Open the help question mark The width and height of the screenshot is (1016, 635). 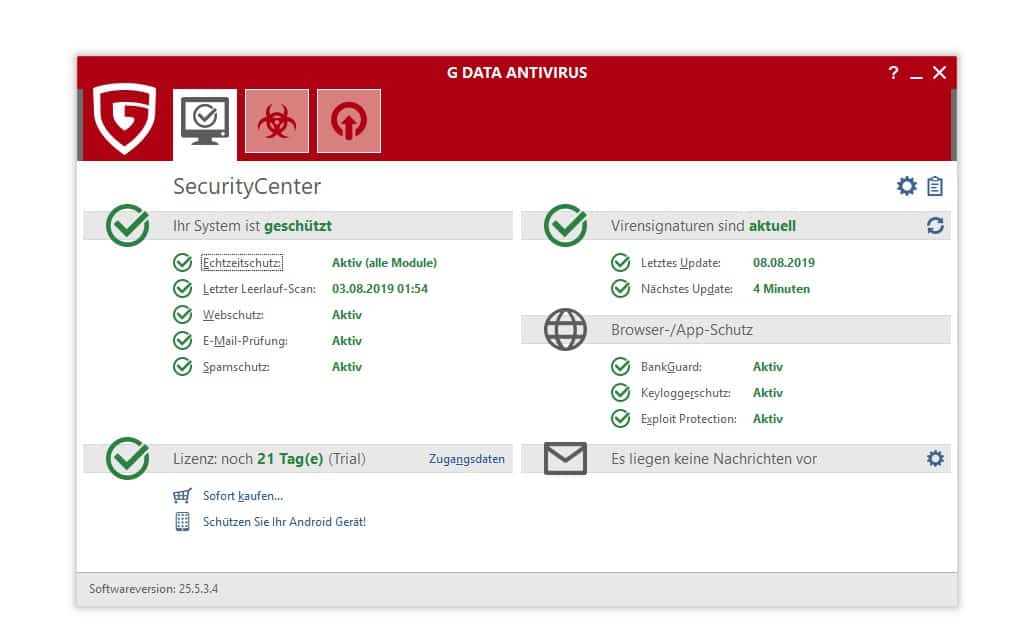point(893,73)
